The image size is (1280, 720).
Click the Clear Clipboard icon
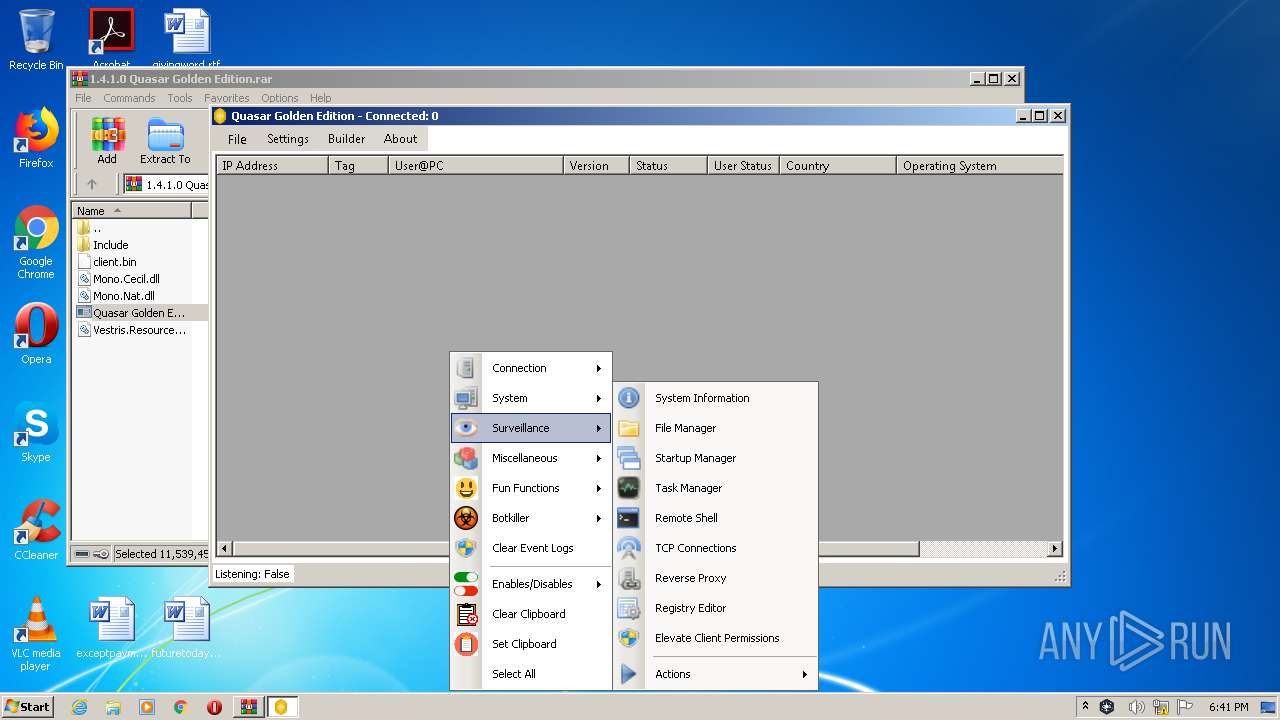coord(466,614)
